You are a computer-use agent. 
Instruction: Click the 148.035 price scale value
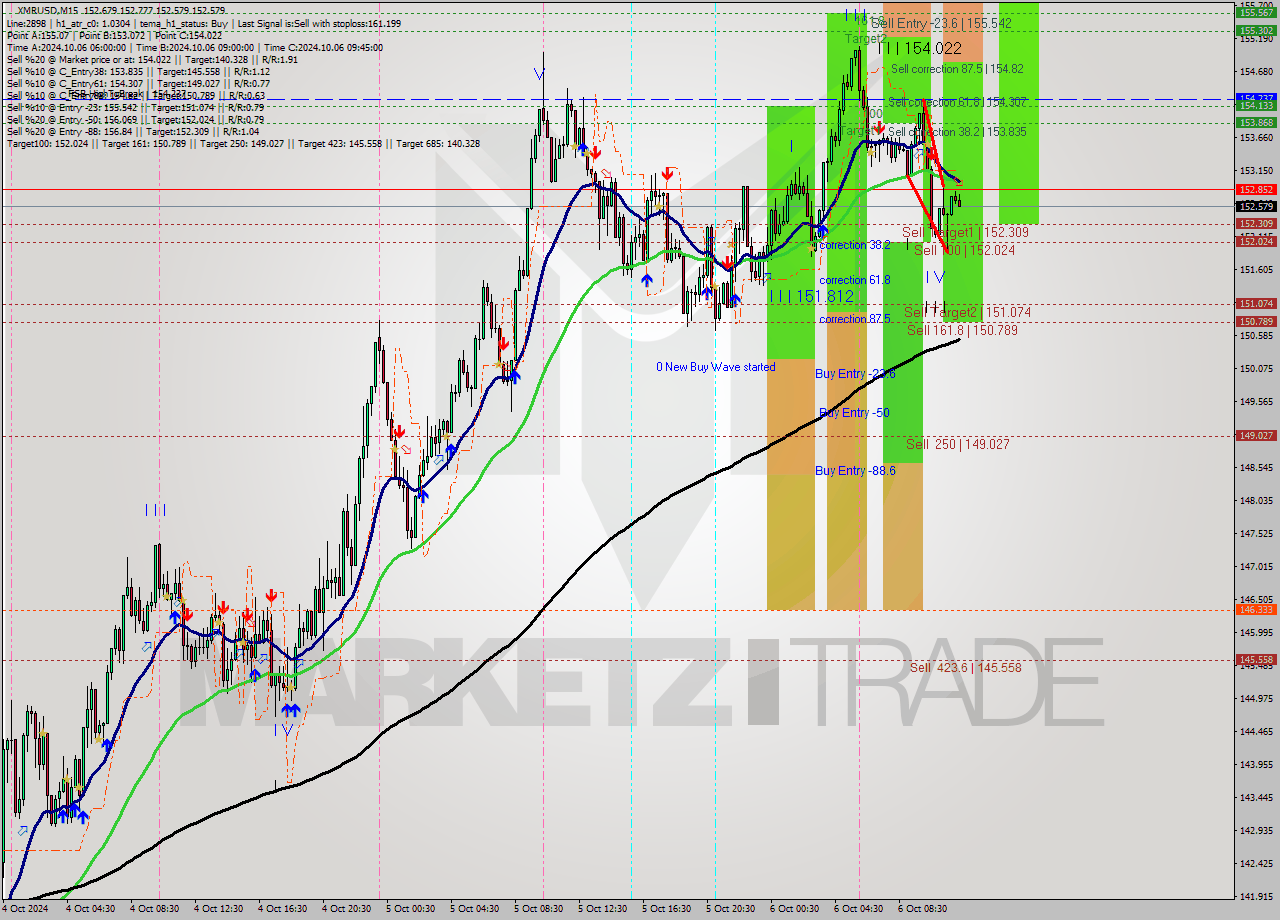coord(1257,500)
